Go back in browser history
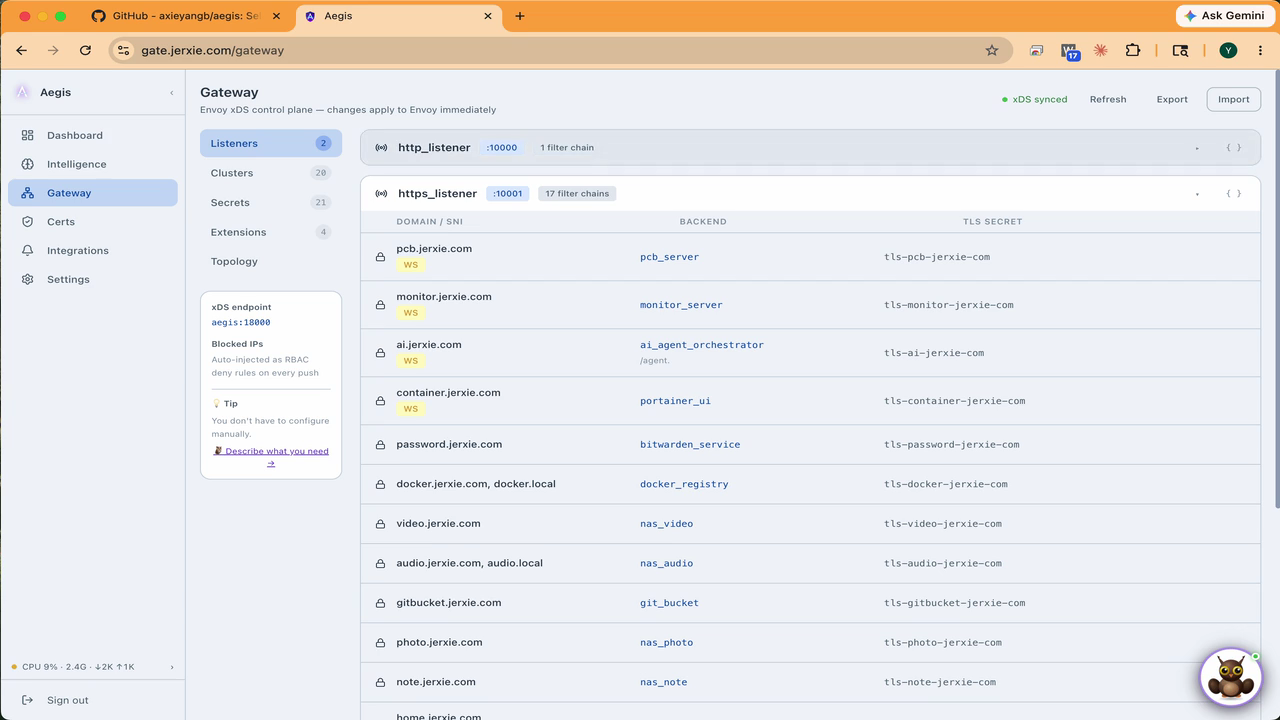This screenshot has width=1280, height=720. [22, 50]
